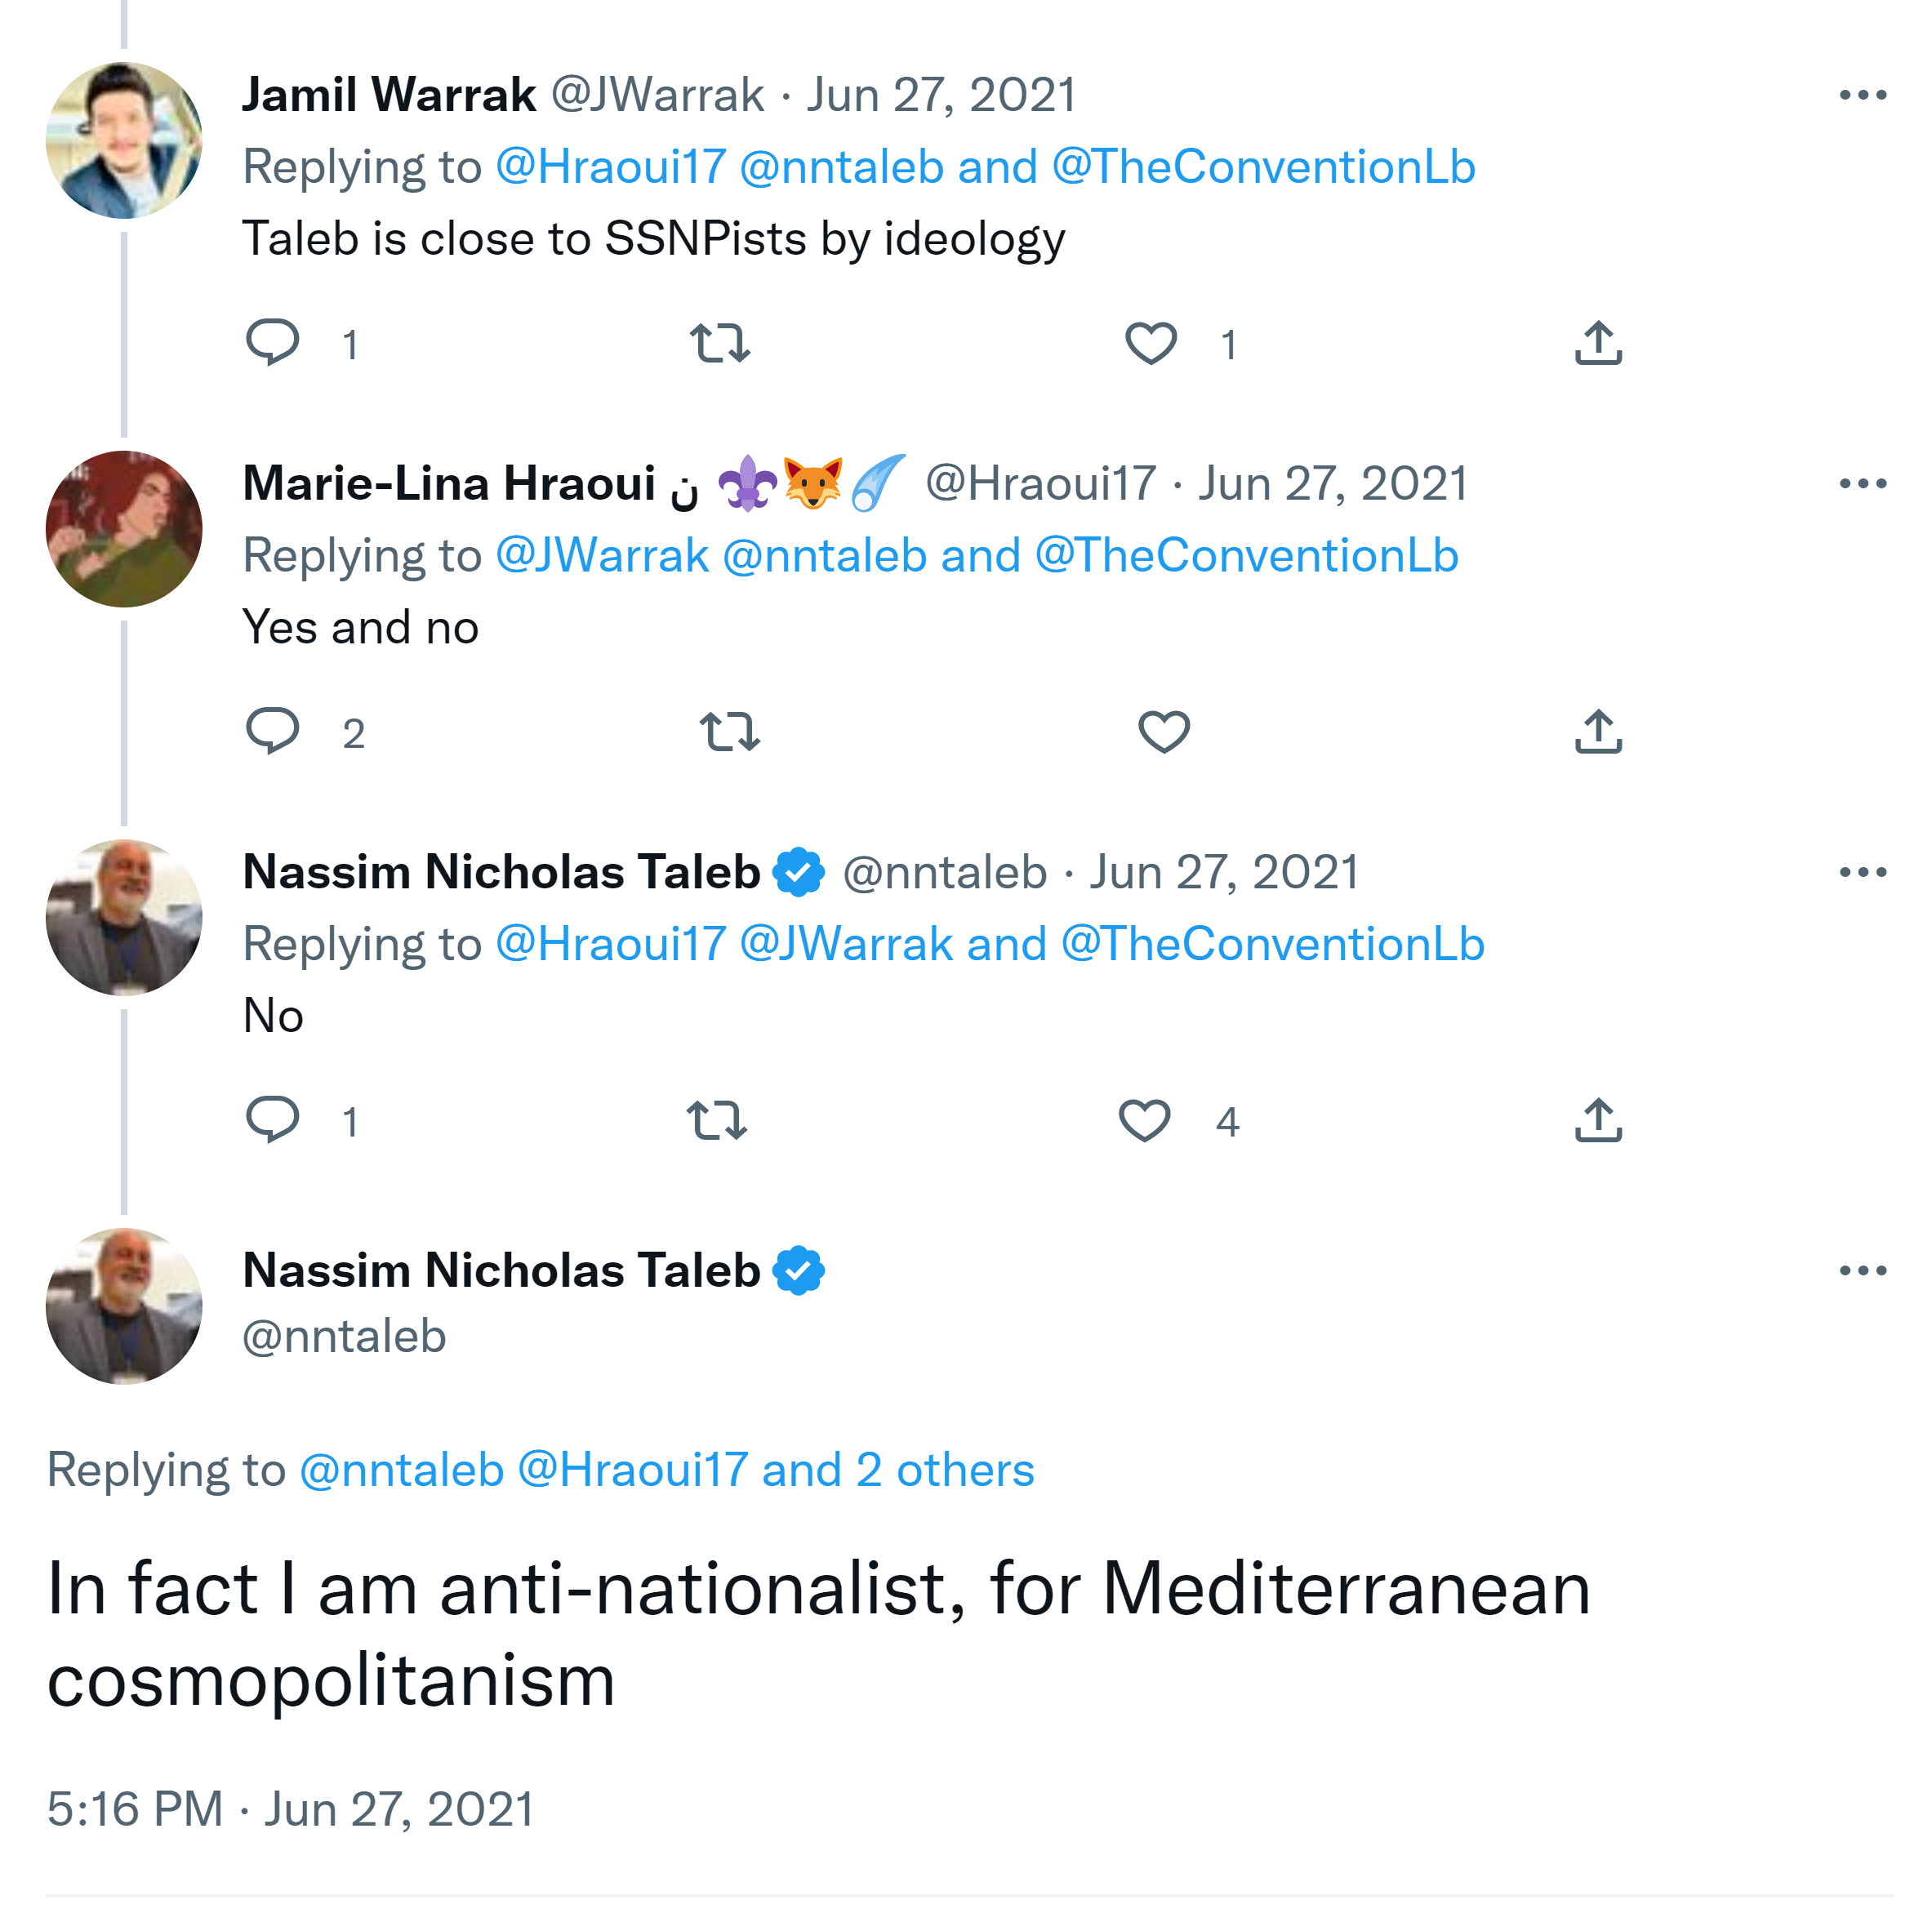
Task: Retweet the 'Yes and no' tweet
Action: click(x=730, y=731)
